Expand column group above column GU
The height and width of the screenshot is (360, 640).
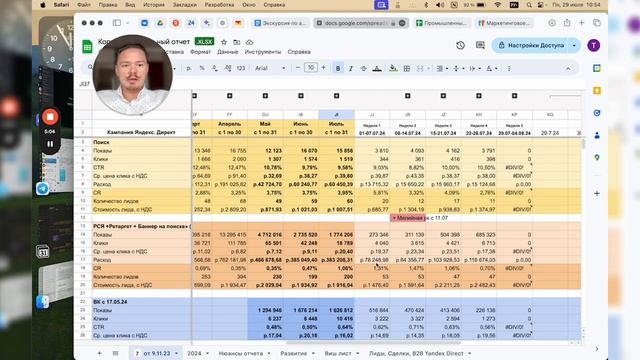tap(265, 96)
